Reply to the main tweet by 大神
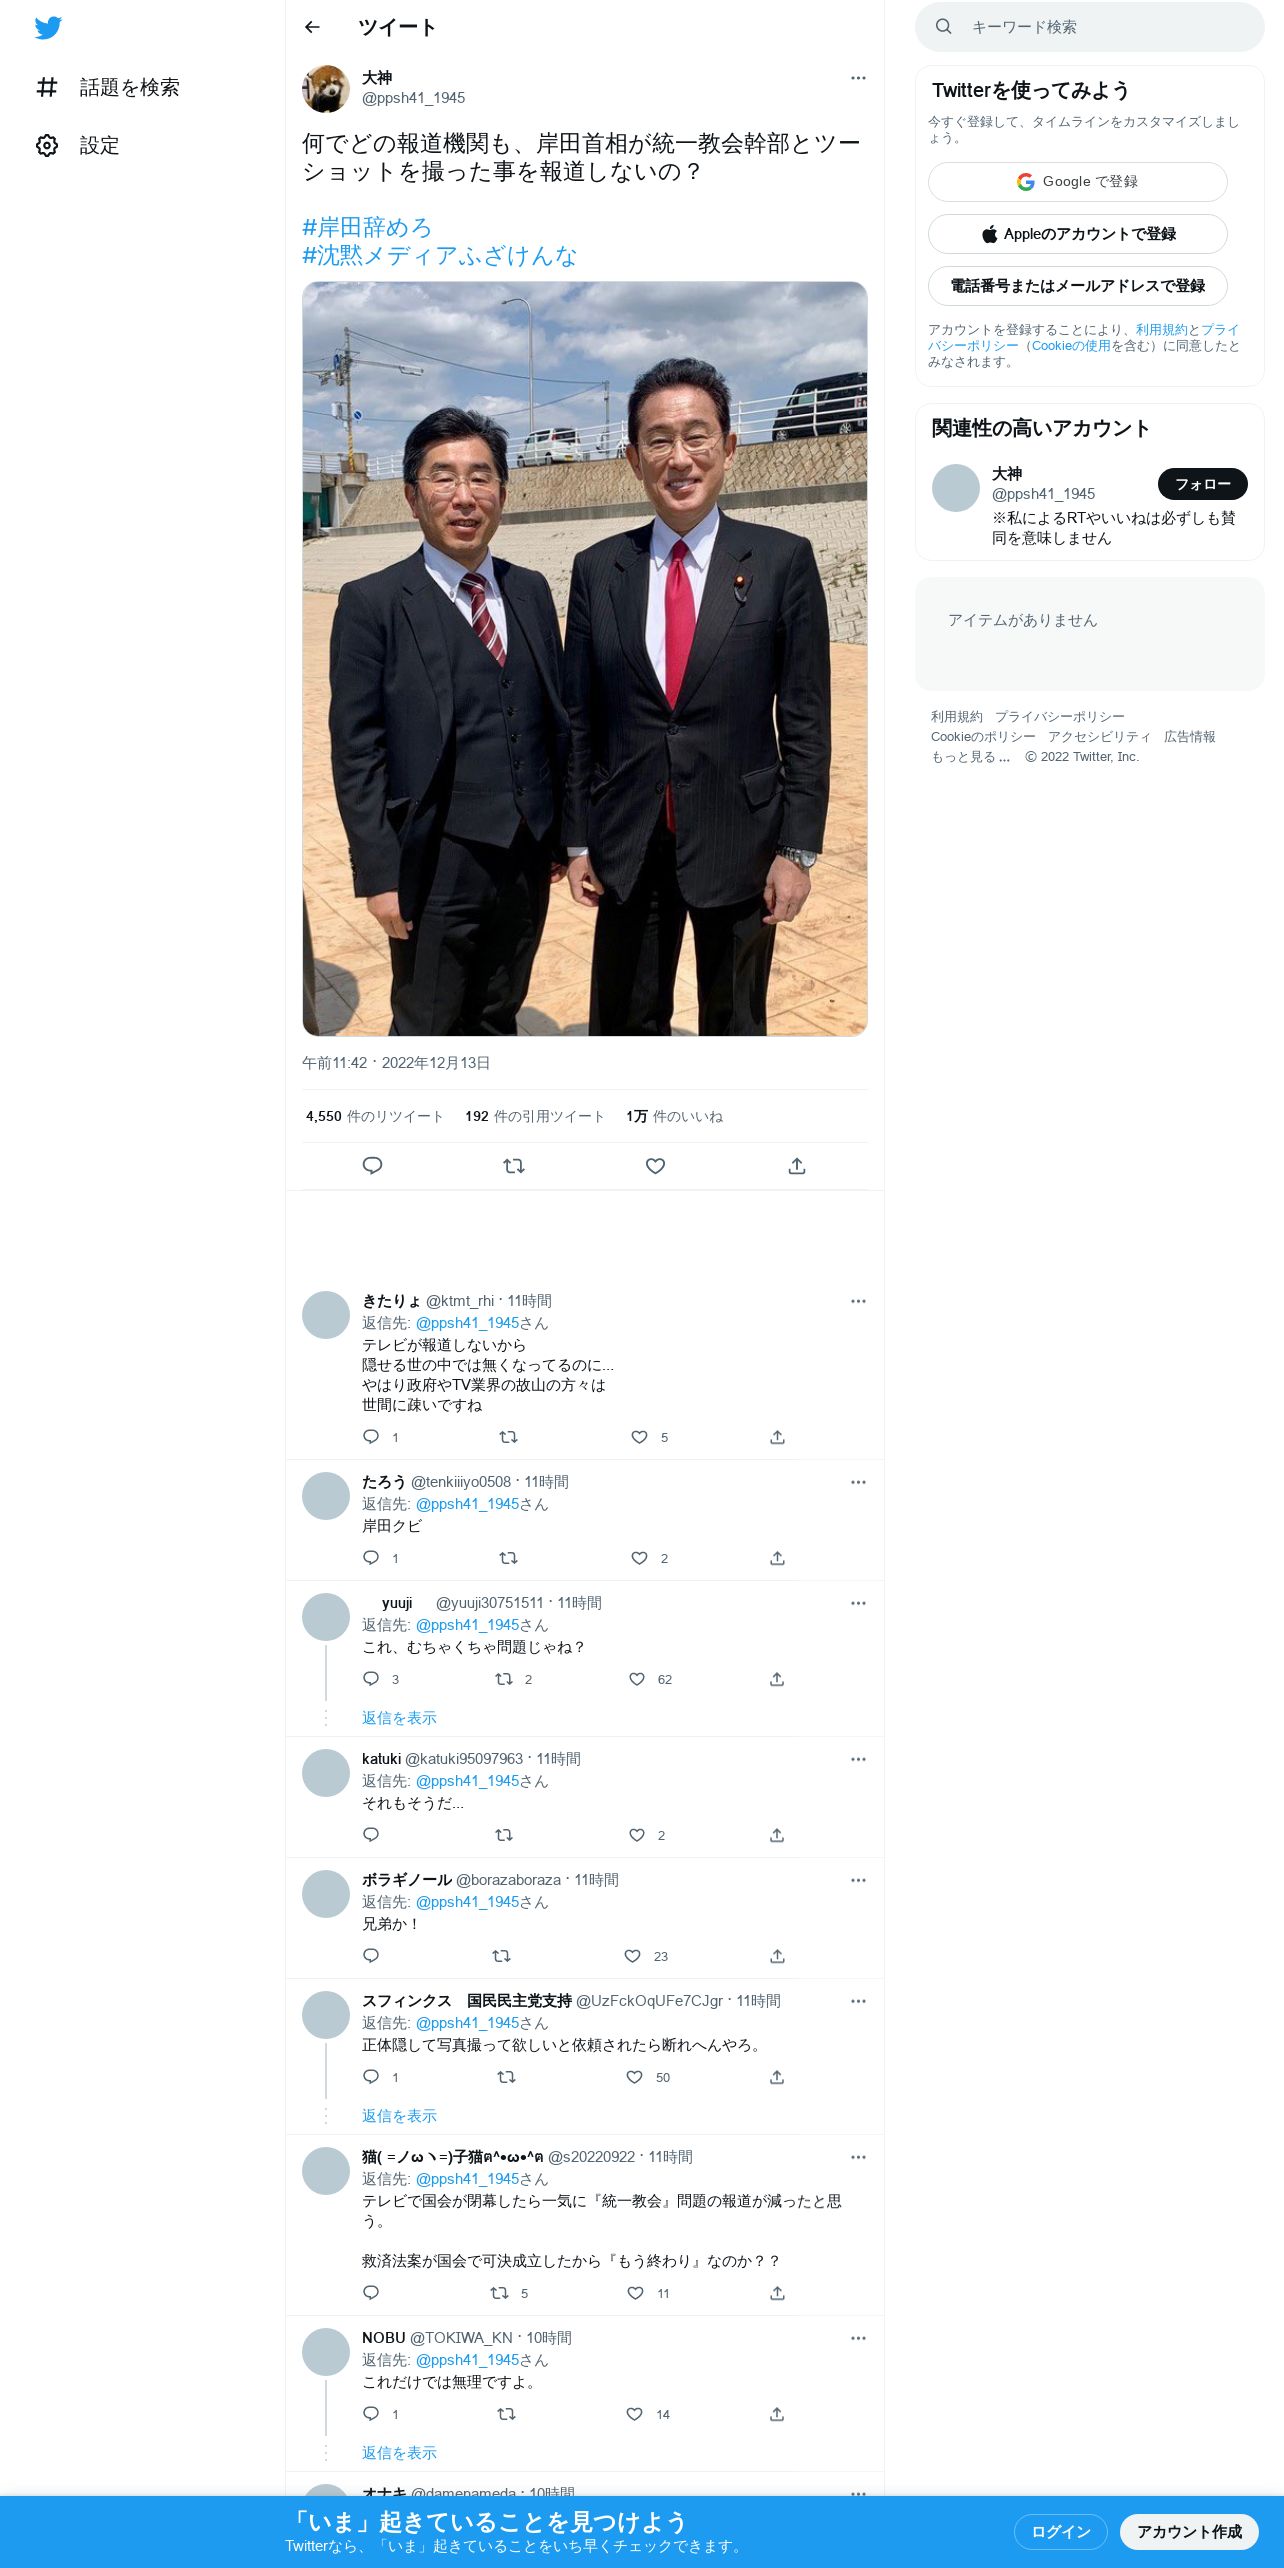This screenshot has width=1284, height=2568. pyautogui.click(x=372, y=1166)
